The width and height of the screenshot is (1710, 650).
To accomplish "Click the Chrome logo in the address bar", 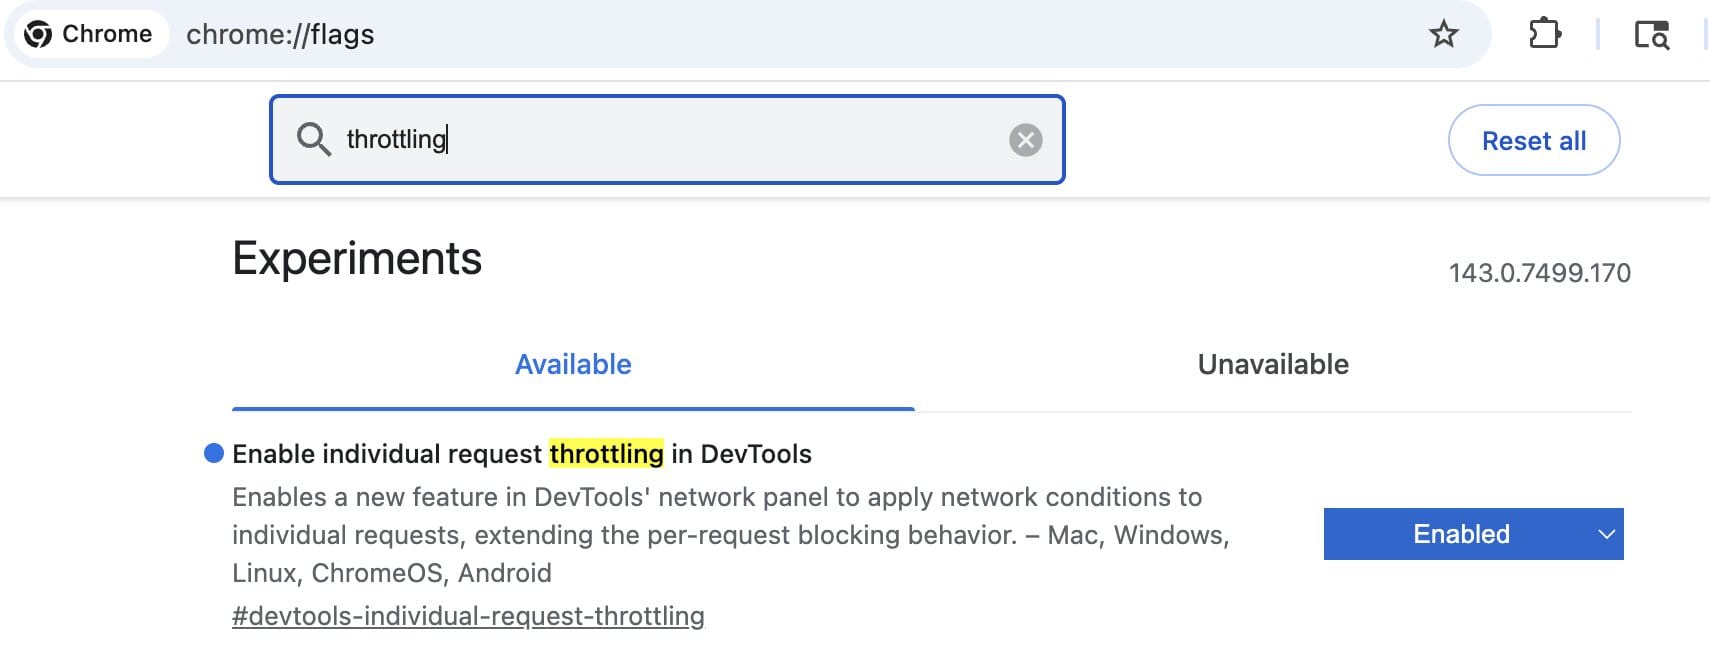I will (38, 33).
